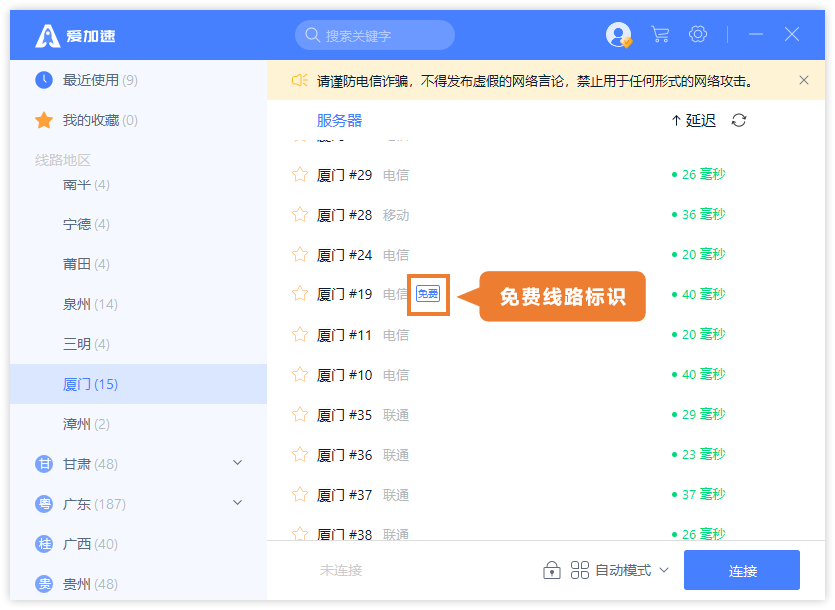This screenshot has height=610, width=835.
Task: Select server row 厦门 #28 移动
Action: [x=546, y=215]
